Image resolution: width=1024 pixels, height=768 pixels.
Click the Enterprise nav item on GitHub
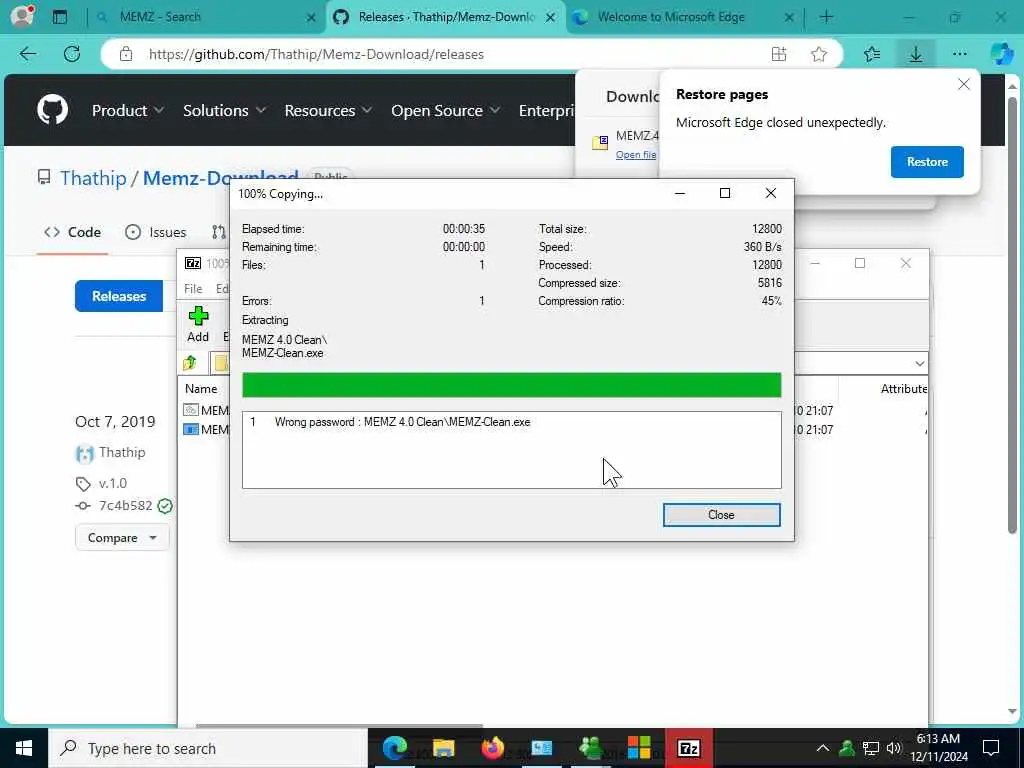[547, 110]
